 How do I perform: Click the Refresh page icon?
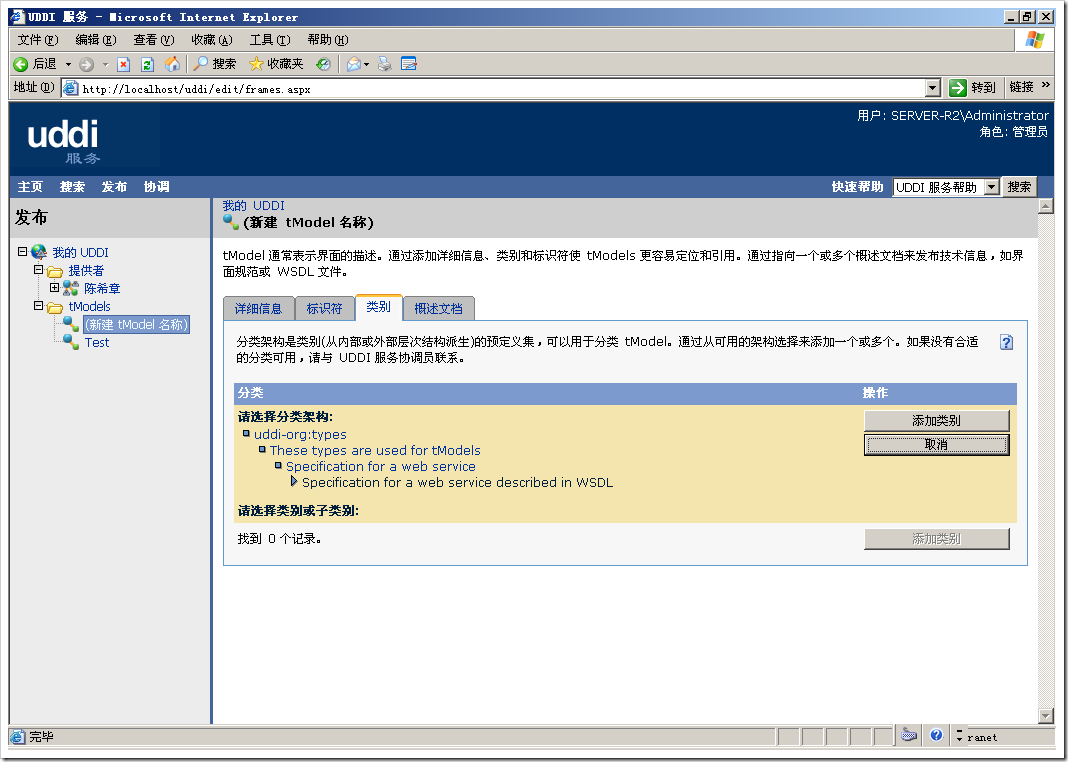click(147, 65)
